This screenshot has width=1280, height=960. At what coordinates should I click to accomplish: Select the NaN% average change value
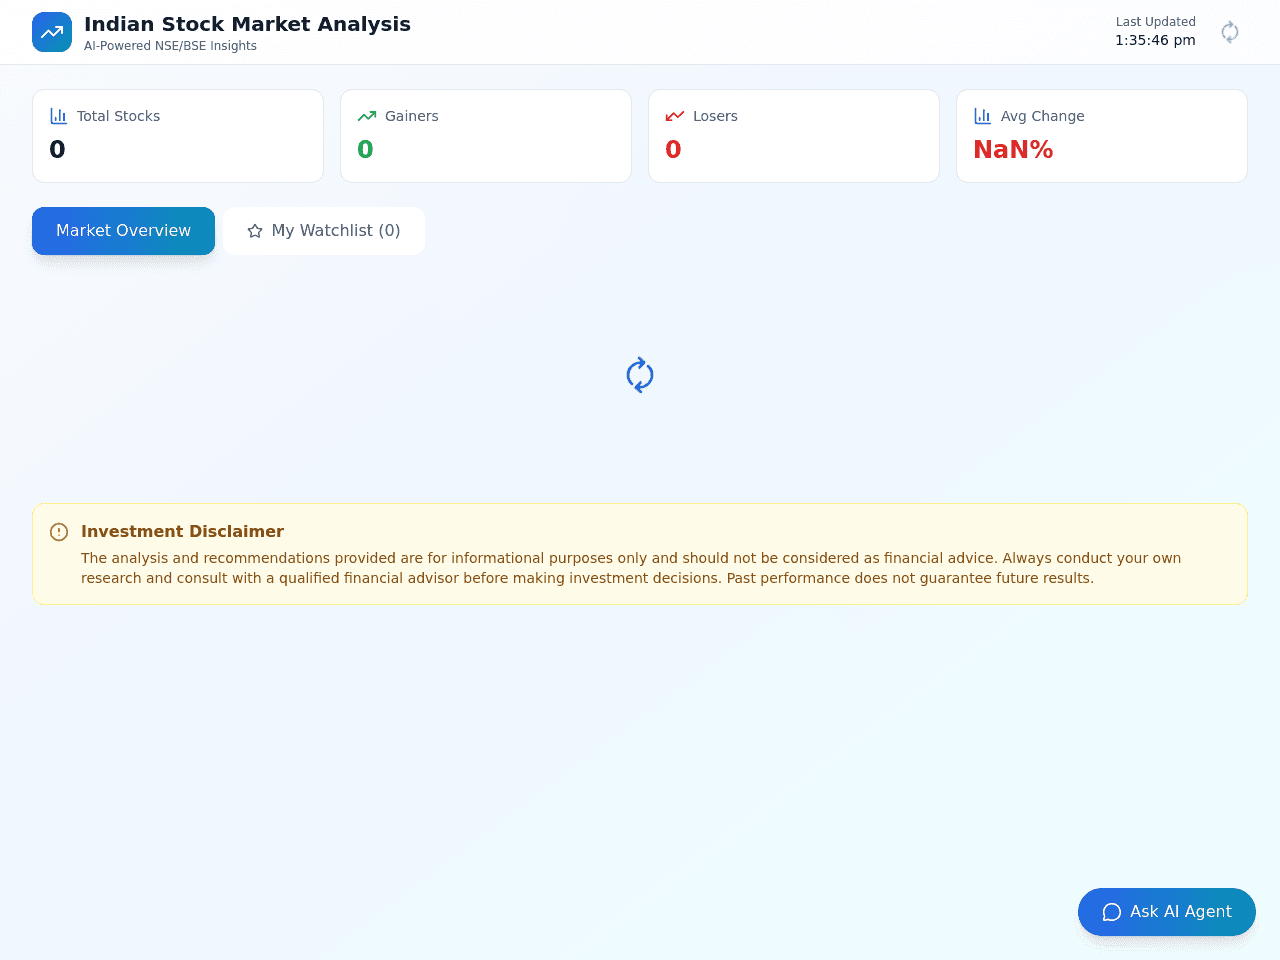pyautogui.click(x=1013, y=150)
